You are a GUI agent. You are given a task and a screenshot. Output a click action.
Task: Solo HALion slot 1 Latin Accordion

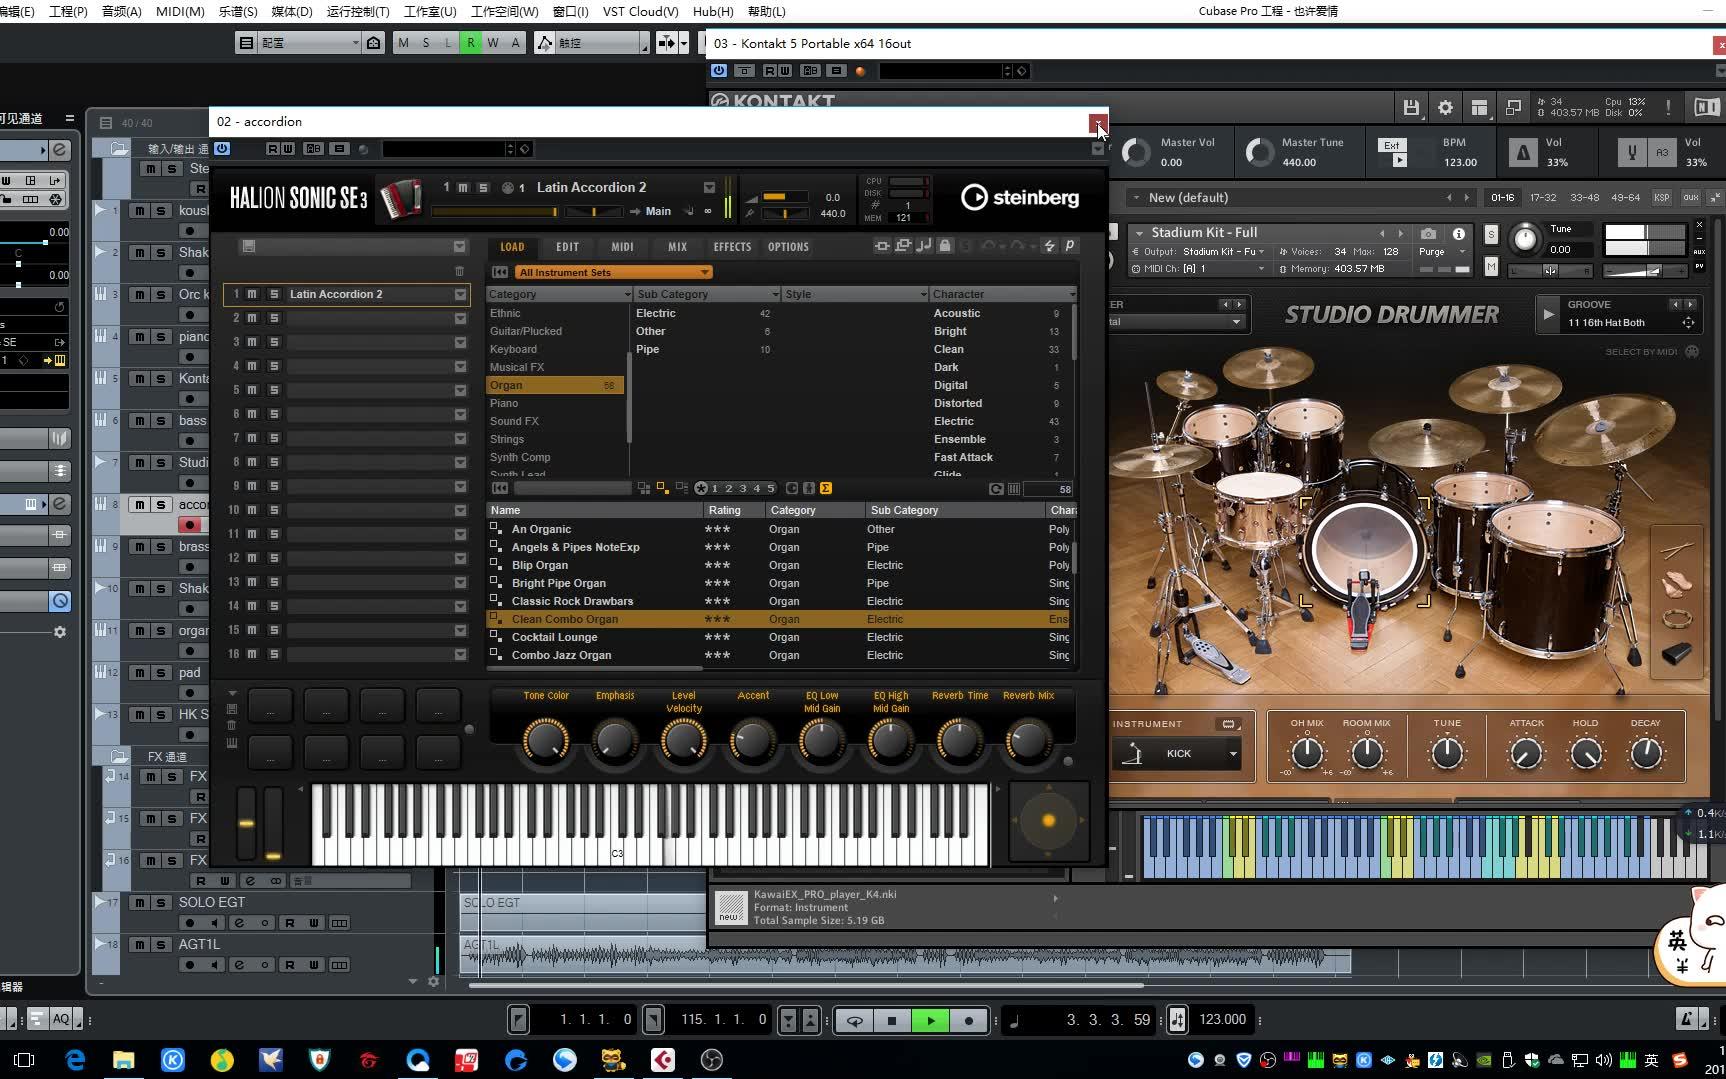[x=274, y=294]
